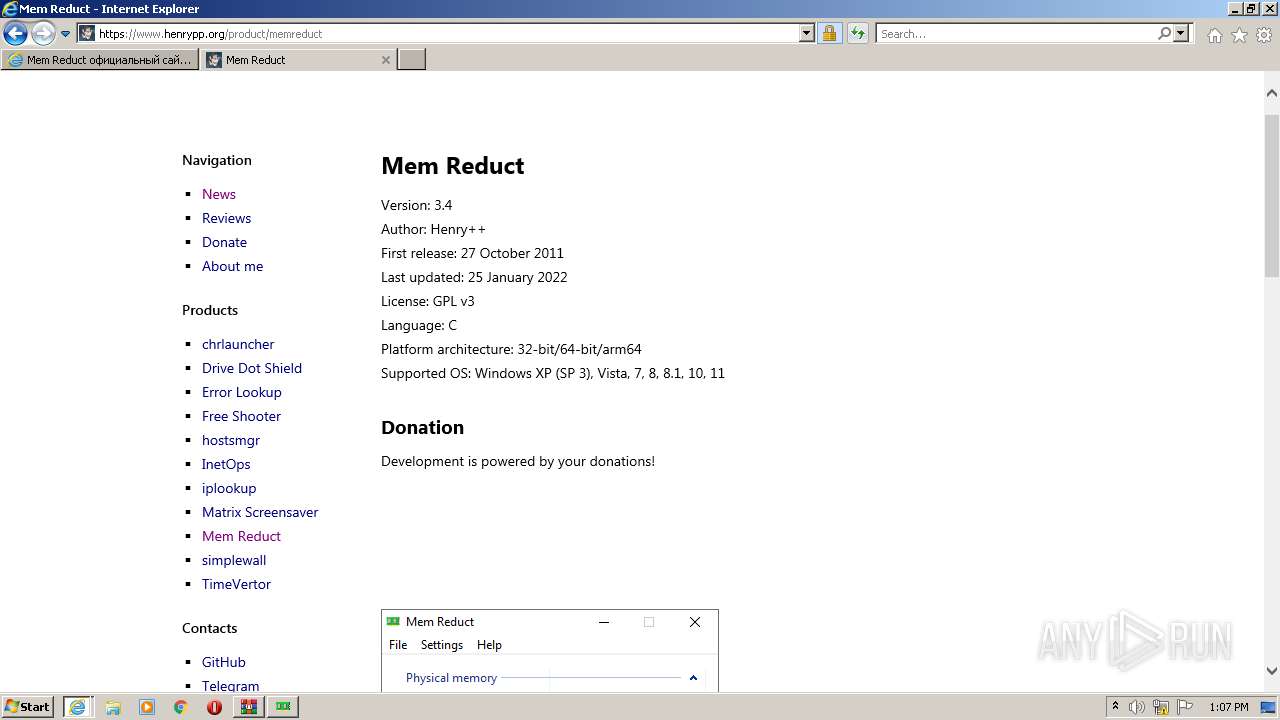Collapse the Physical memory section chevron
The height and width of the screenshot is (720, 1280).
click(693, 678)
